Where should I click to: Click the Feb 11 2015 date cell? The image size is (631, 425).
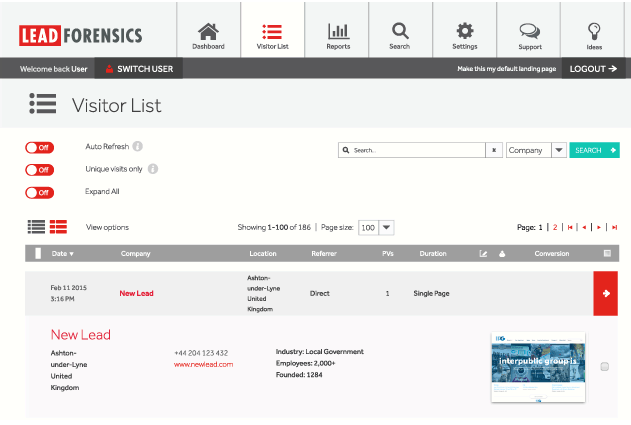[x=68, y=293]
